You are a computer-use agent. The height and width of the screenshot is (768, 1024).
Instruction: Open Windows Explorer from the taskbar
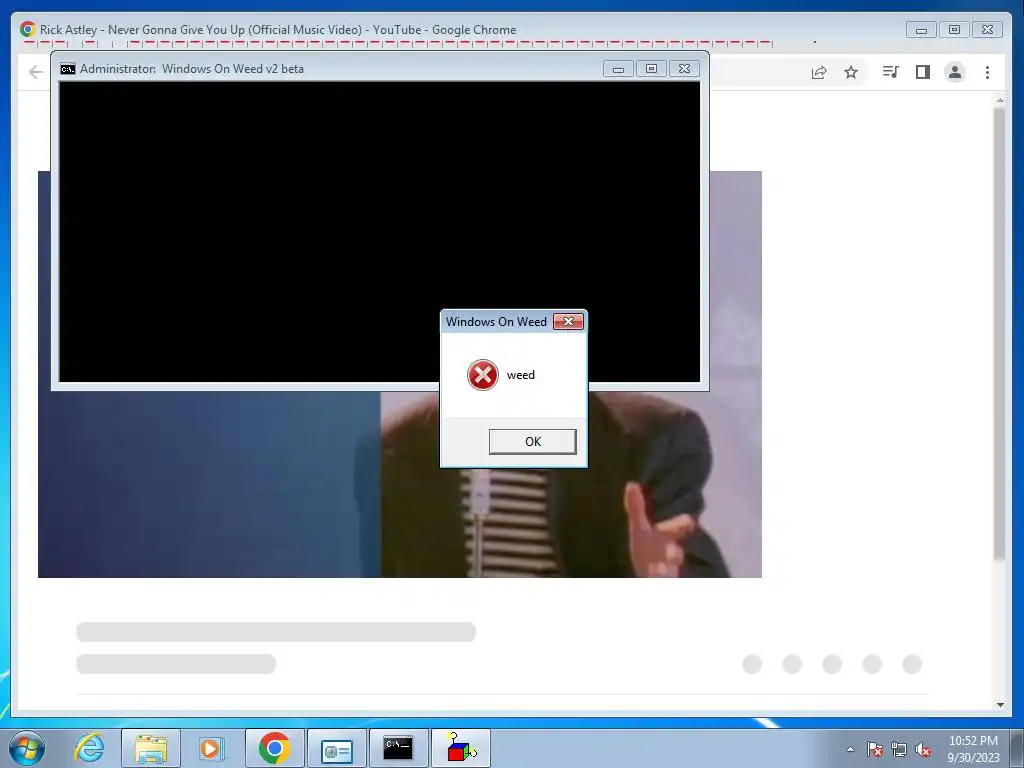[151, 748]
